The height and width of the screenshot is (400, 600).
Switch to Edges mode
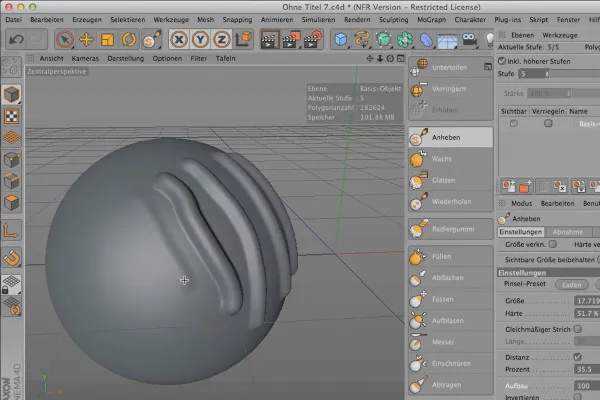click(11, 181)
